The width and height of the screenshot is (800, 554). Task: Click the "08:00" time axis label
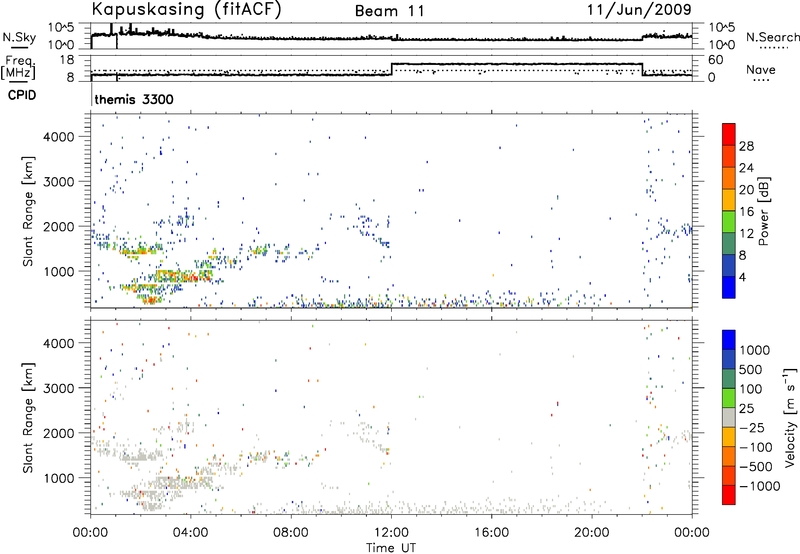(291, 533)
